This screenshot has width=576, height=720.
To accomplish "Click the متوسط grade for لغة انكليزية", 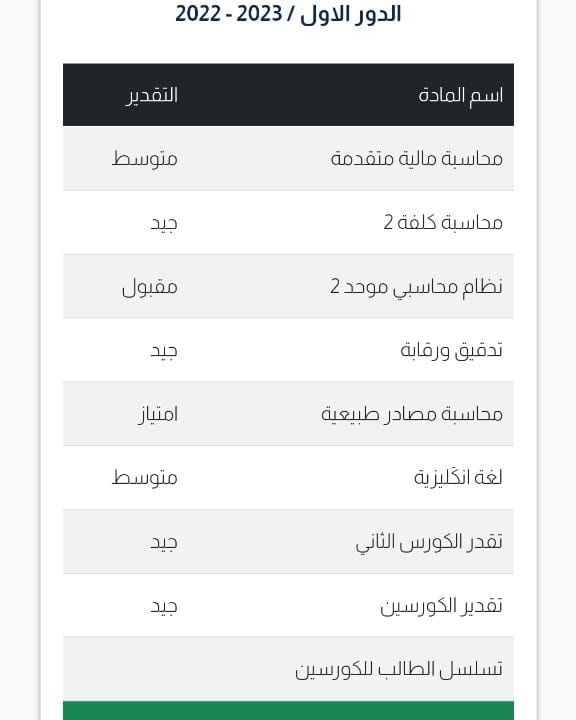I will click(x=145, y=478).
